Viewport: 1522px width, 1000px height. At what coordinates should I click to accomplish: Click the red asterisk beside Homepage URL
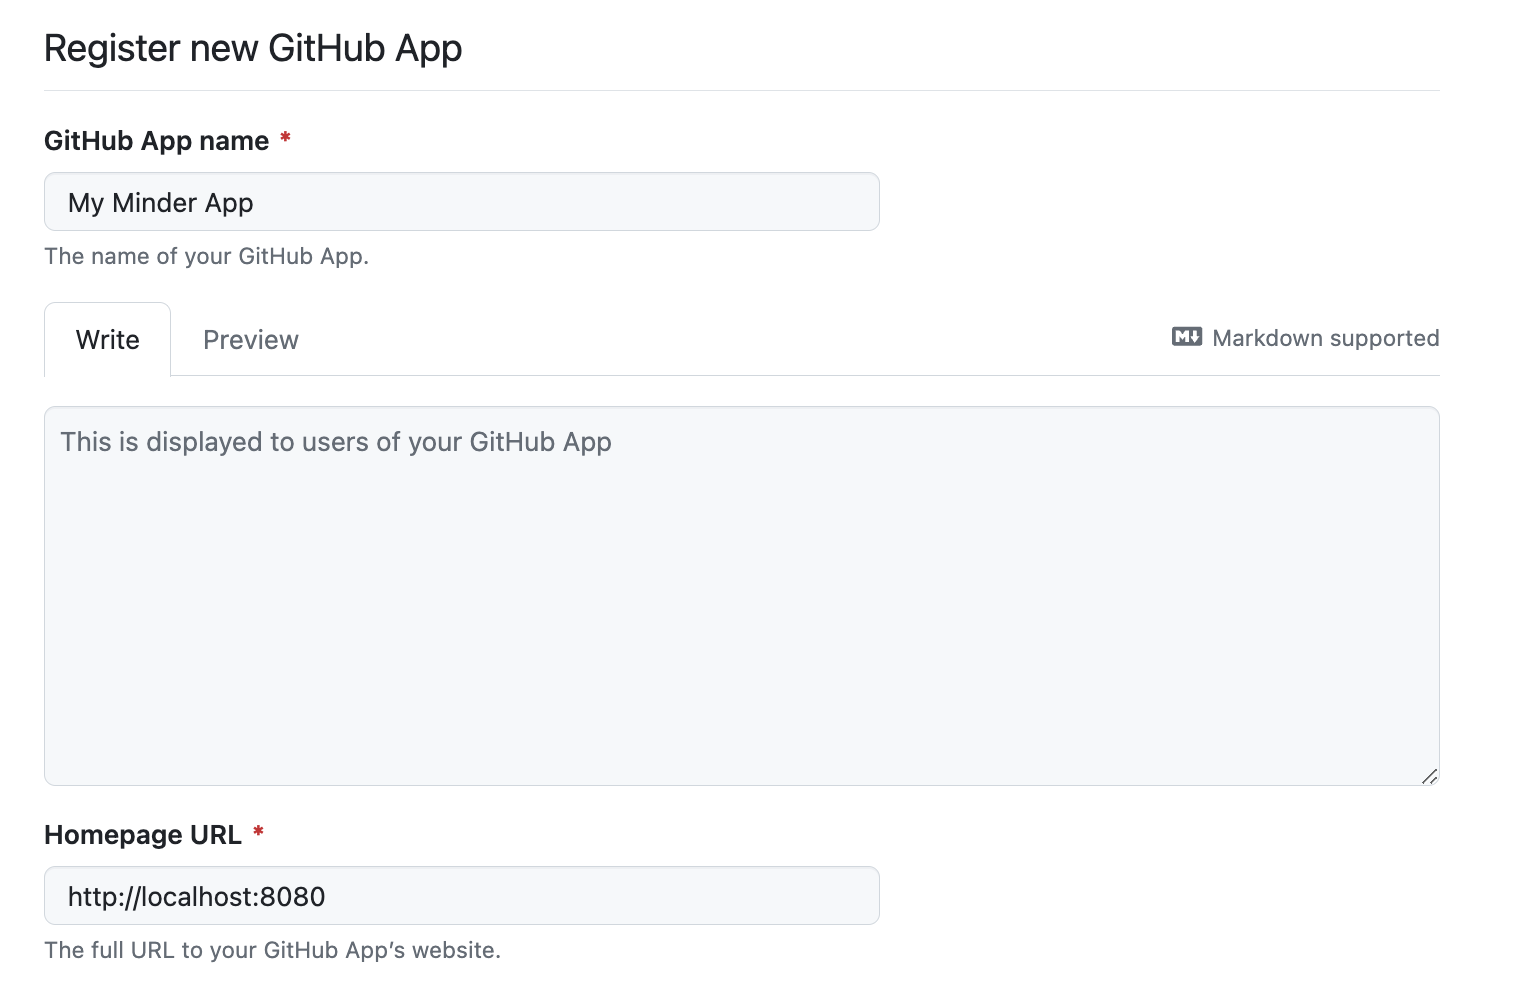[258, 832]
